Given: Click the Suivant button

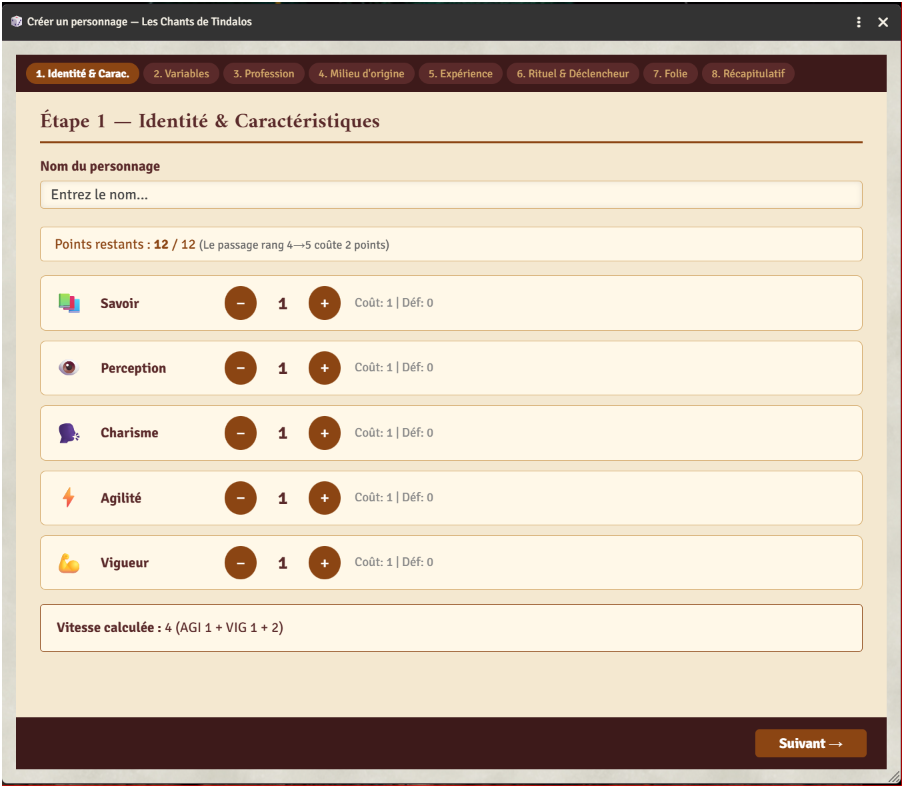Looking at the screenshot, I should tap(811, 743).
